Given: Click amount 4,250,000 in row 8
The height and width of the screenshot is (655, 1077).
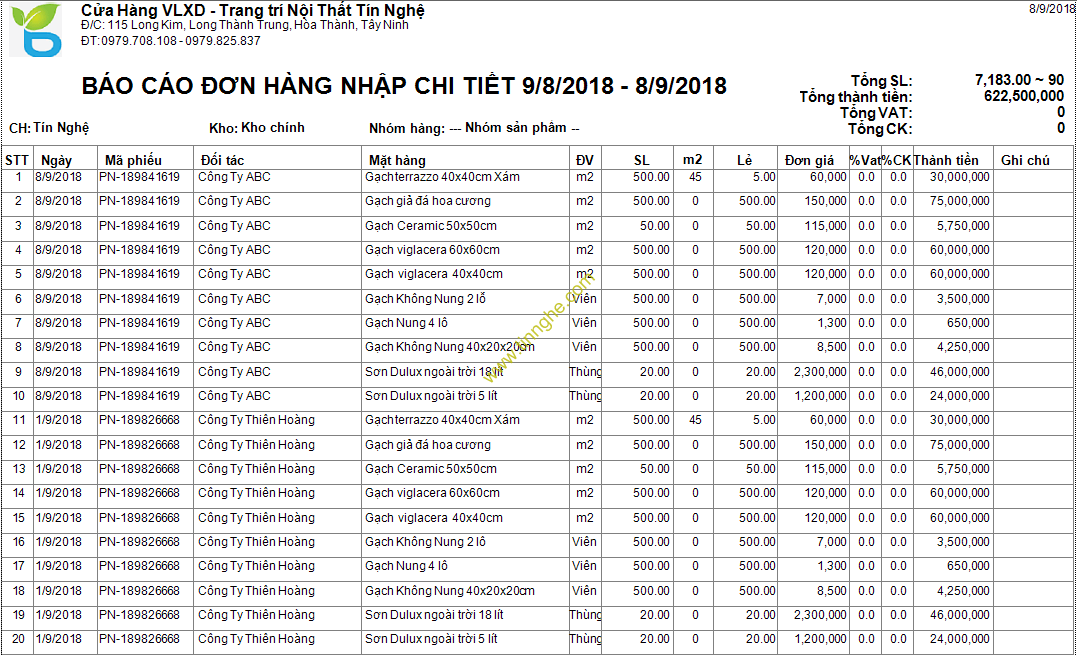Looking at the screenshot, I should [x=963, y=347].
